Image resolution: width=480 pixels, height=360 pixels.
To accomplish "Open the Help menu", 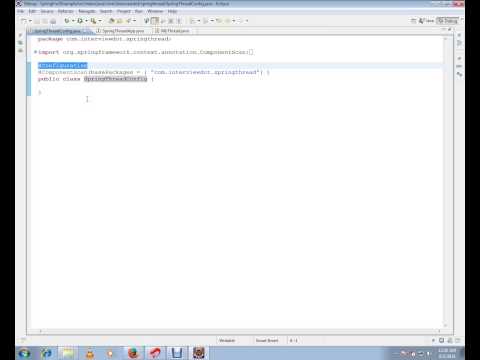I will click(172, 11).
